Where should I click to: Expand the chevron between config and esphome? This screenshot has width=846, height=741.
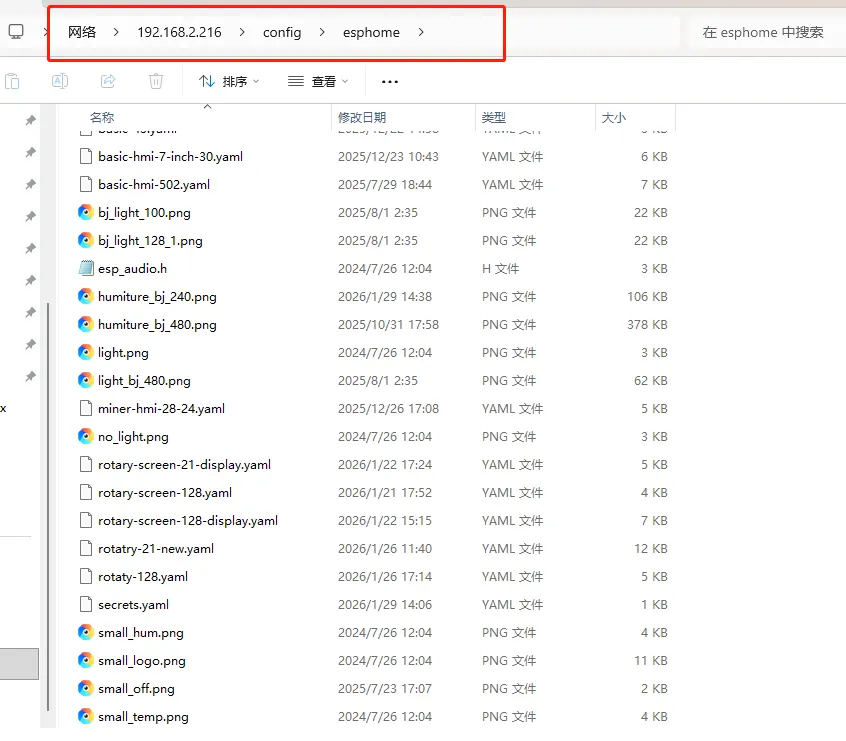[x=322, y=32]
